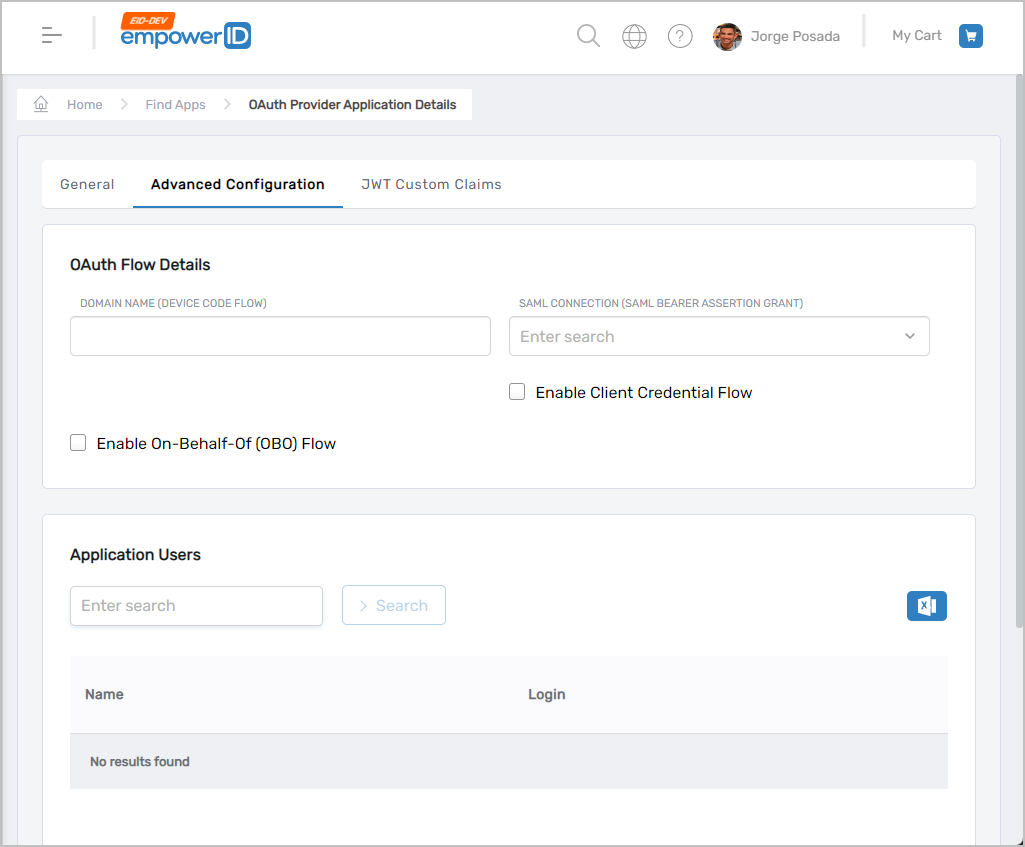Switch to the General tab
The image size is (1025, 847).
[x=87, y=184]
